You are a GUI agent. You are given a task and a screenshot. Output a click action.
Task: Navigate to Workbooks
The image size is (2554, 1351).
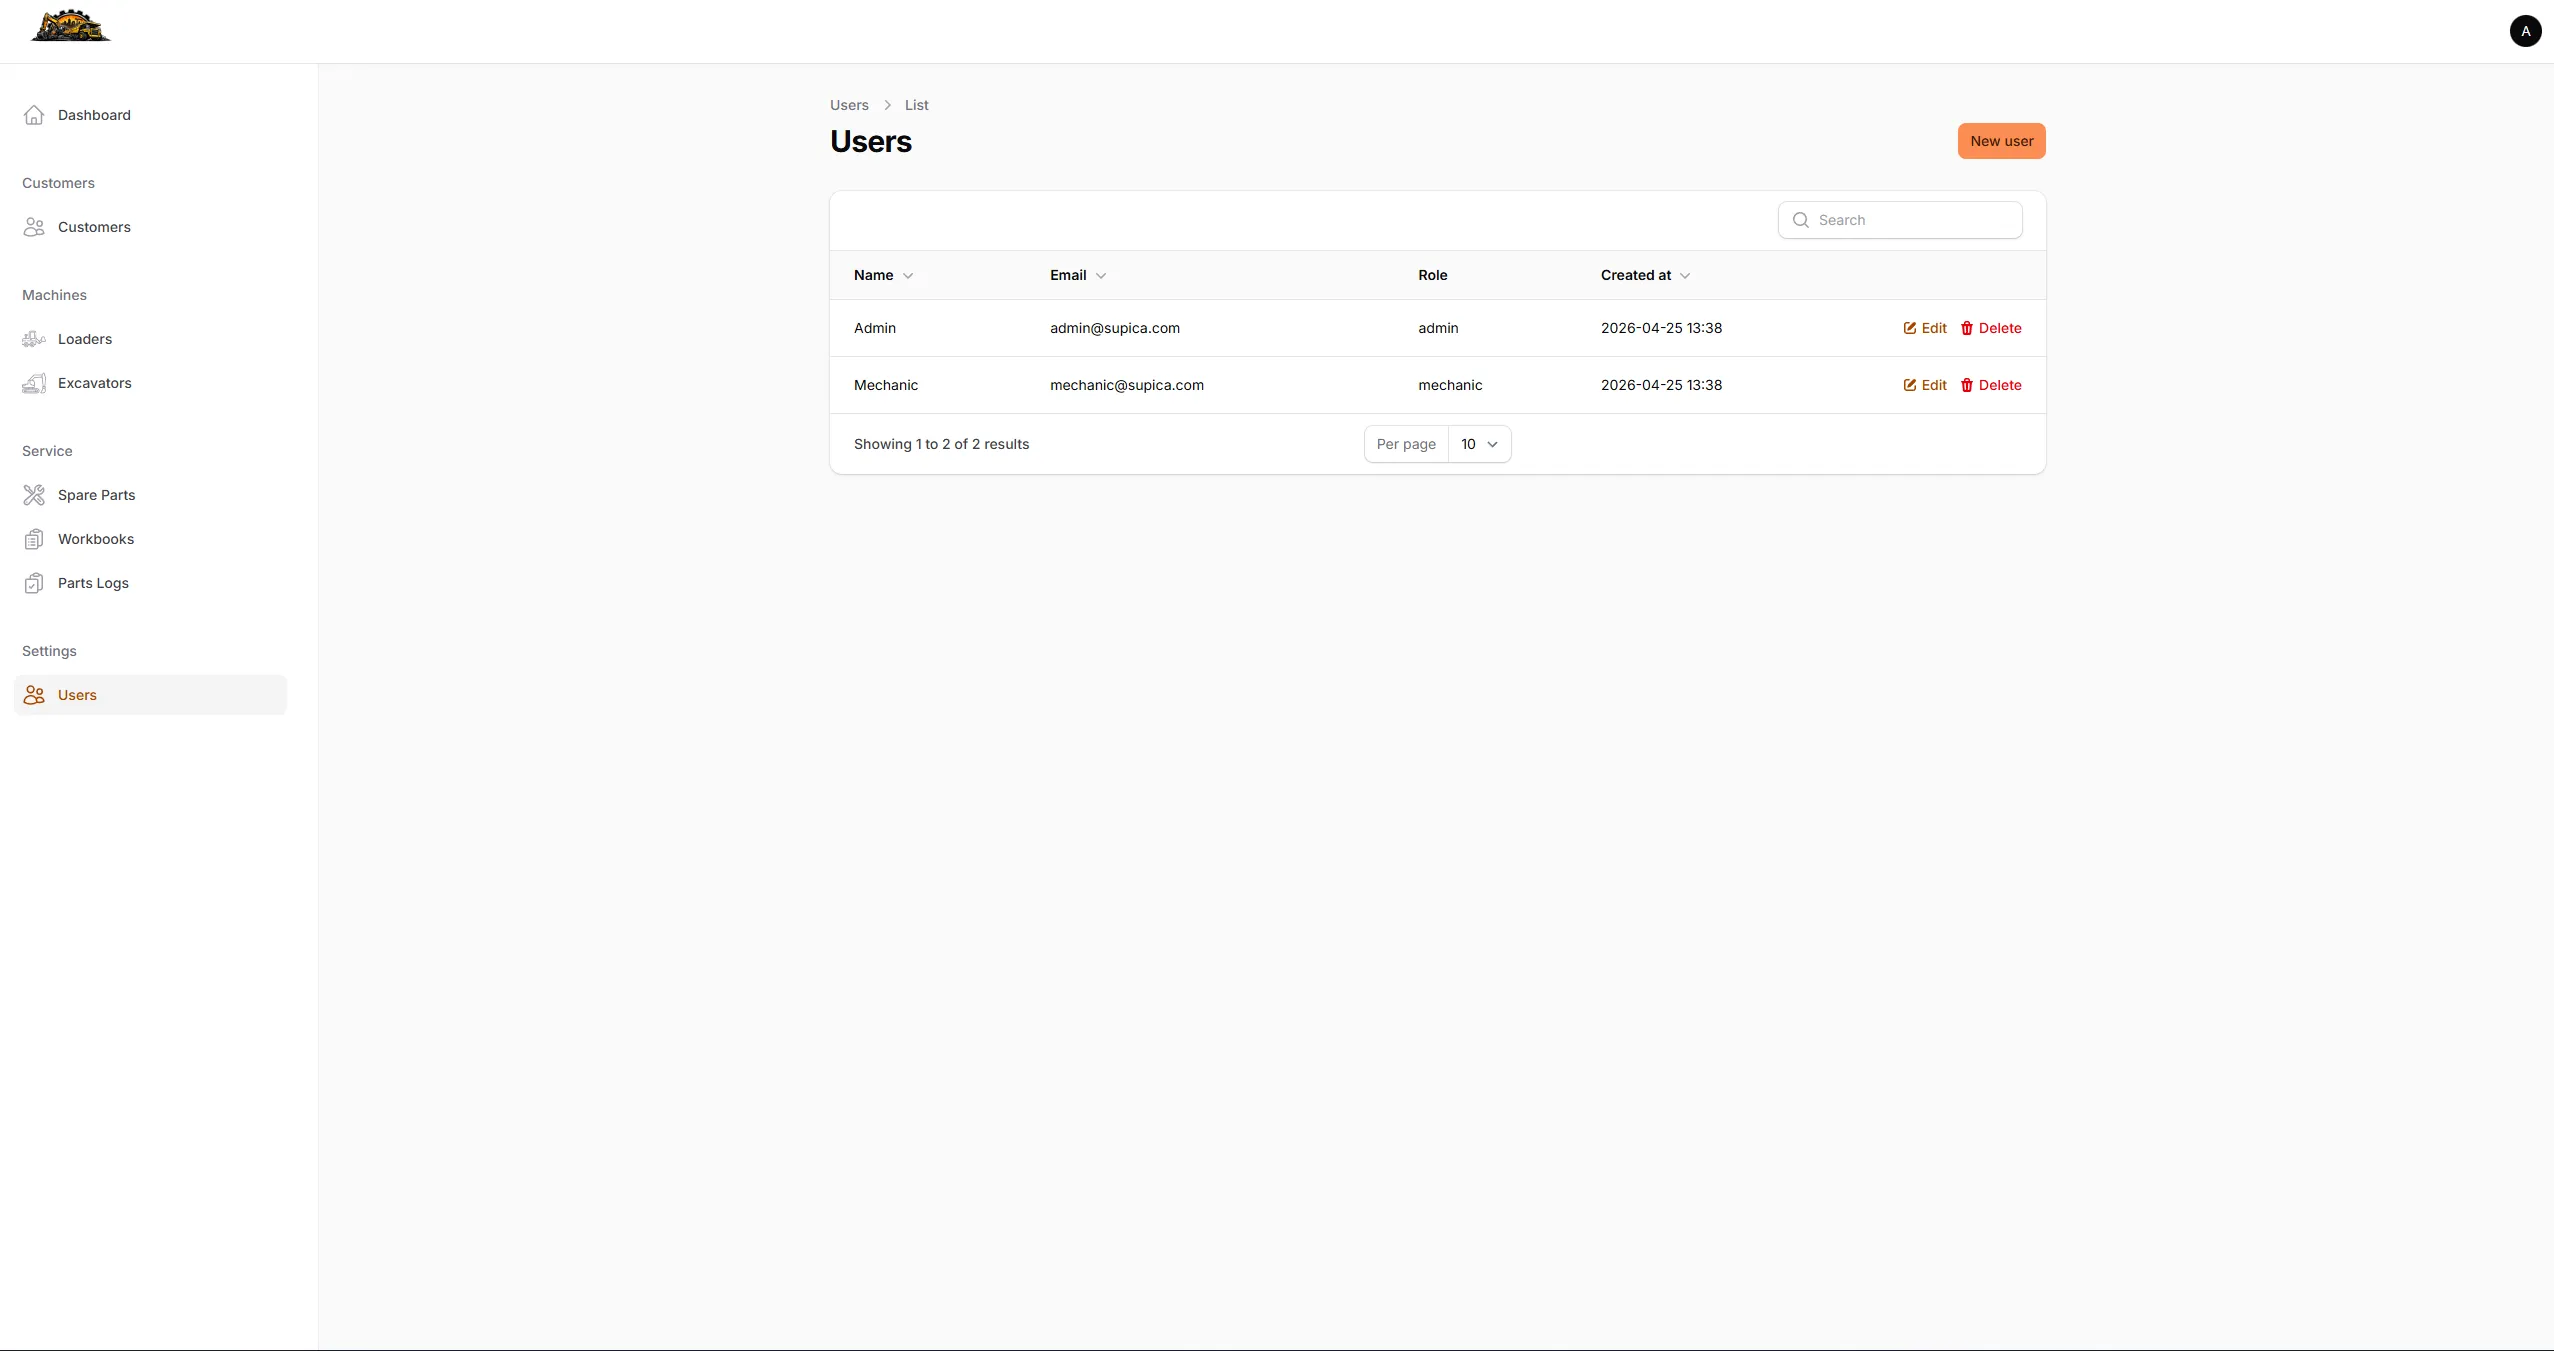coord(150,539)
